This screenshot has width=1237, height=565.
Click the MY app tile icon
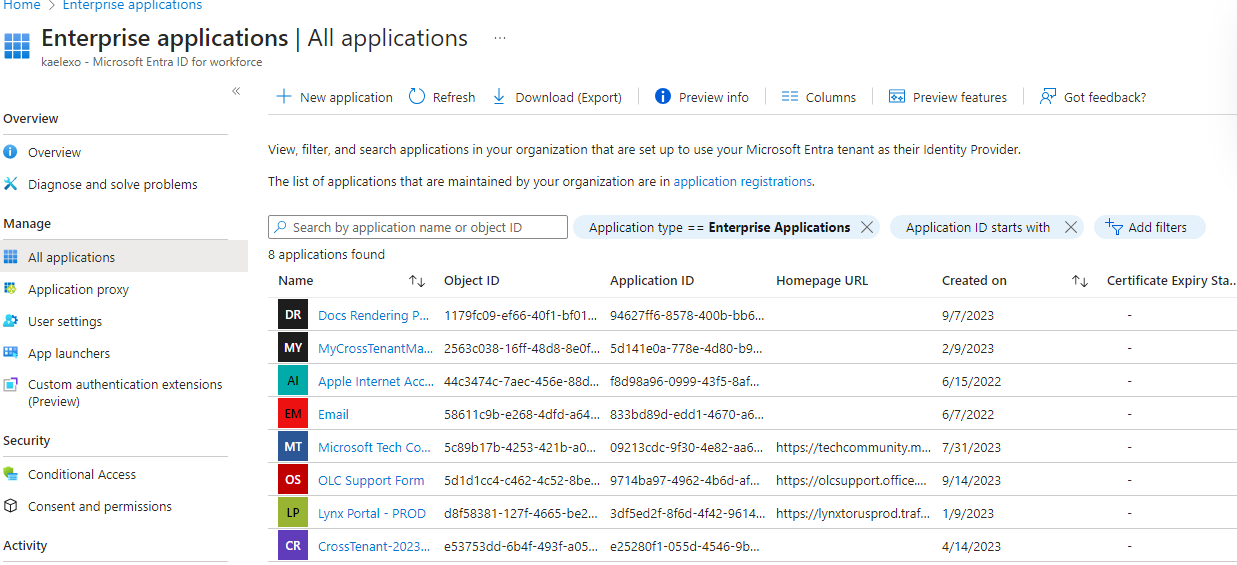pos(293,348)
